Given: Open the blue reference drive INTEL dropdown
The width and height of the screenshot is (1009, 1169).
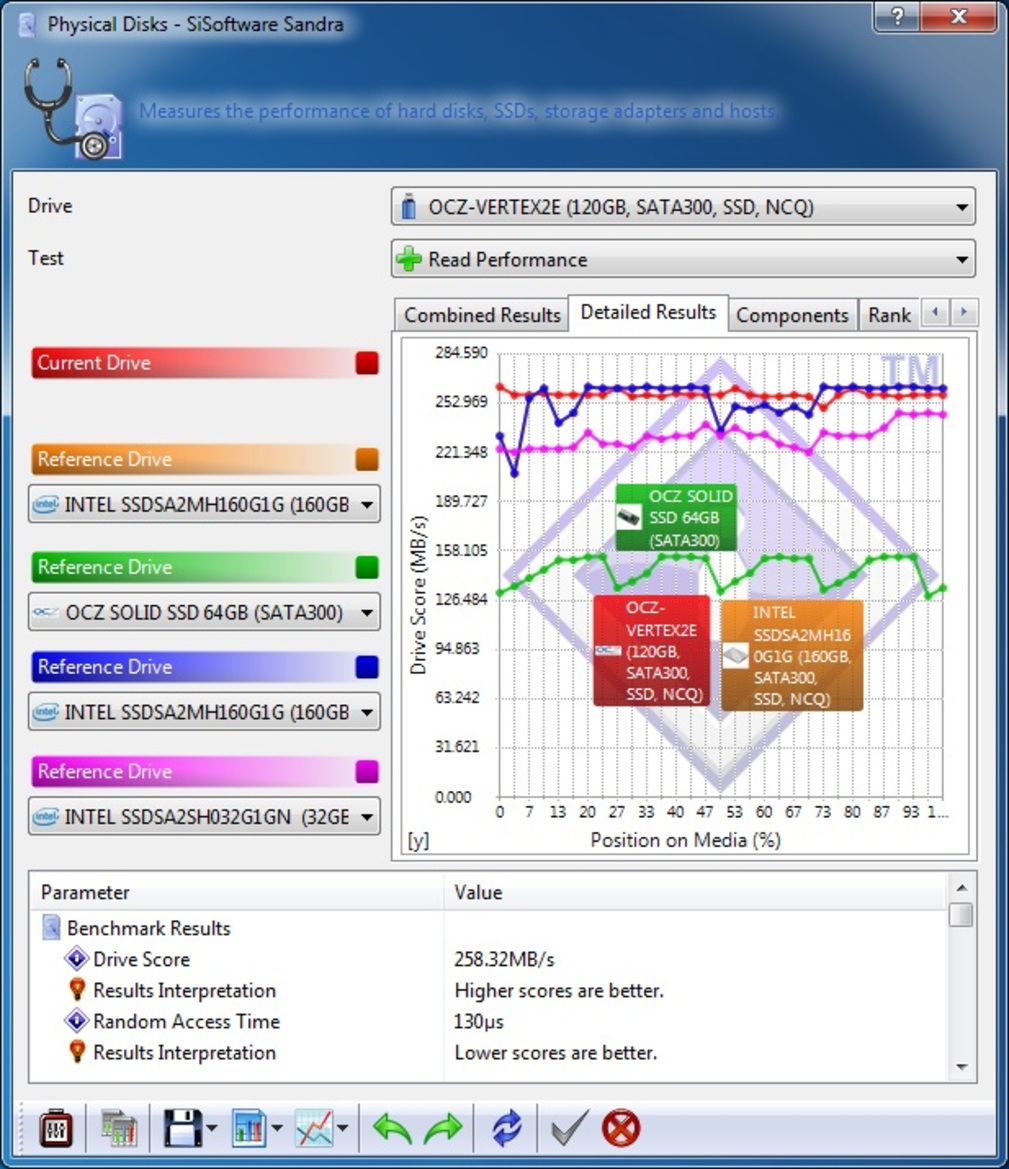Looking at the screenshot, I should (x=204, y=712).
